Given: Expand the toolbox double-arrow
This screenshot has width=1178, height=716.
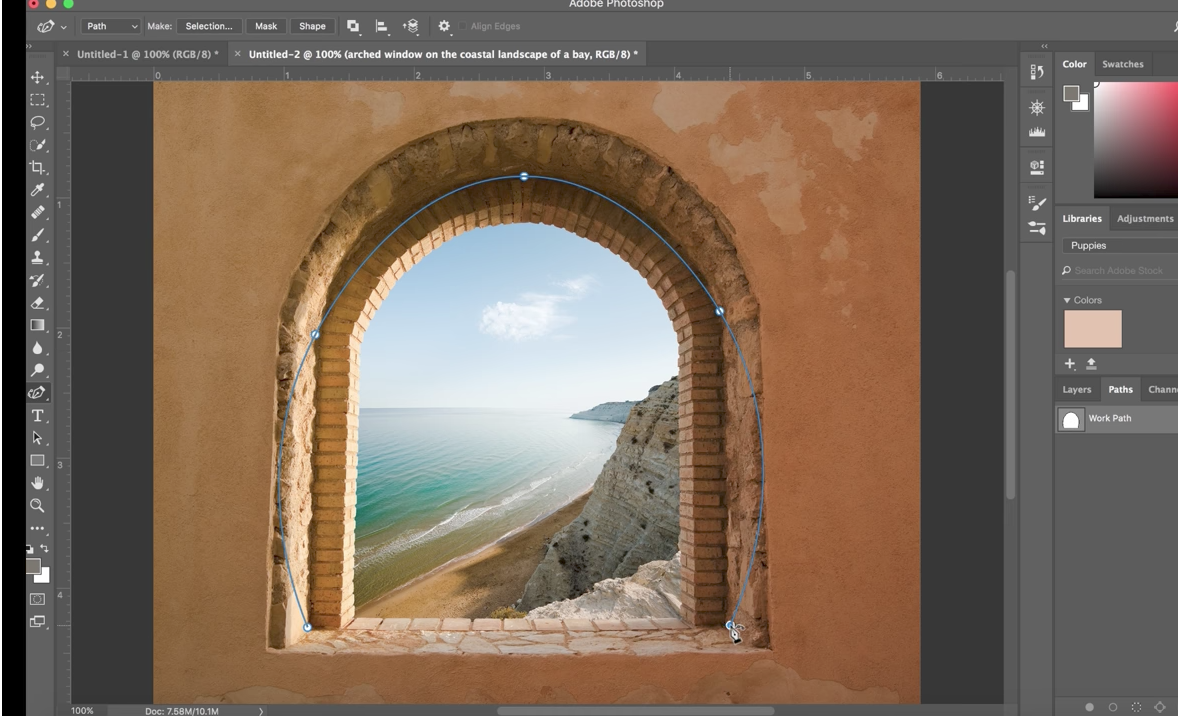Looking at the screenshot, I should [29, 47].
